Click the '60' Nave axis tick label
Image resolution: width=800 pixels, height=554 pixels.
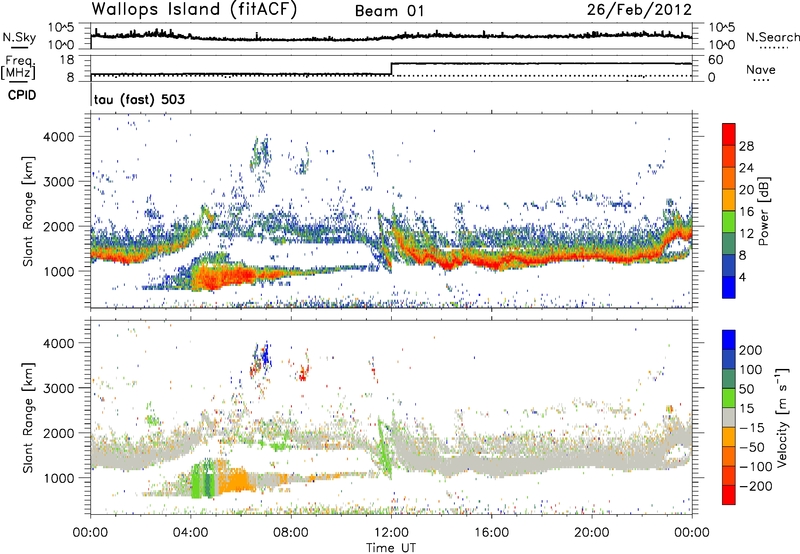click(x=716, y=60)
